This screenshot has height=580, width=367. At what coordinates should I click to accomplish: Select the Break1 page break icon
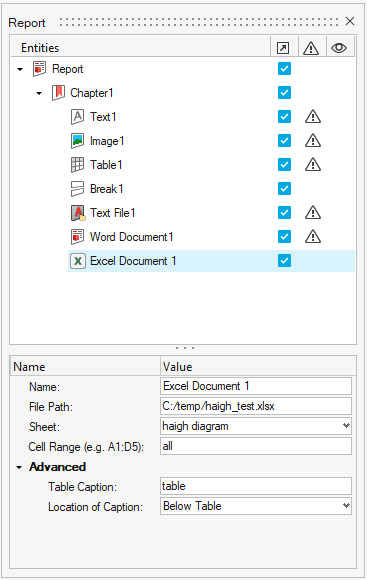click(x=77, y=189)
